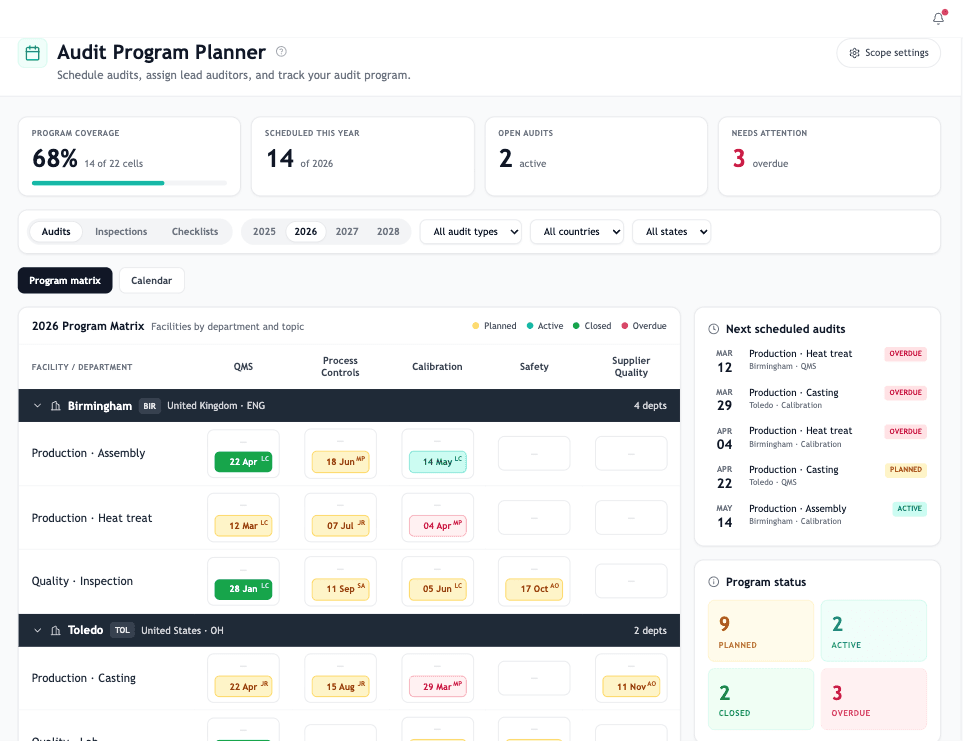Open the All states dropdown
This screenshot has width=963, height=741.
coord(671,232)
